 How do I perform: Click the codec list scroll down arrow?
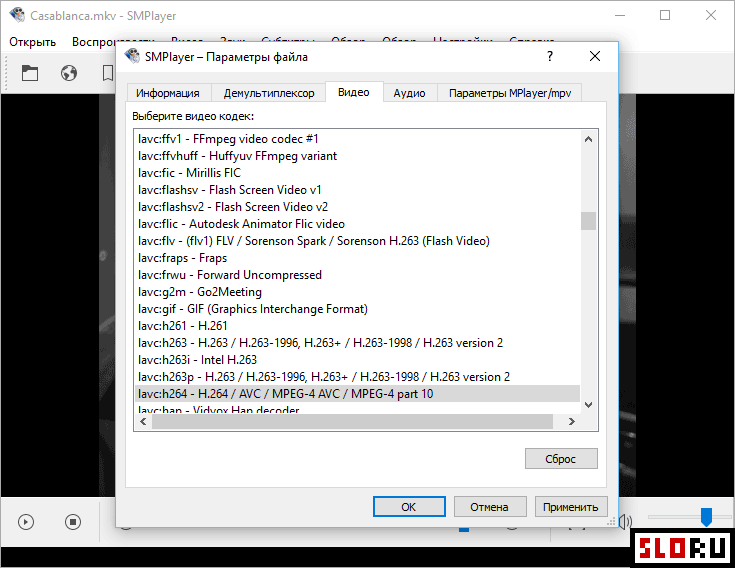click(x=588, y=404)
